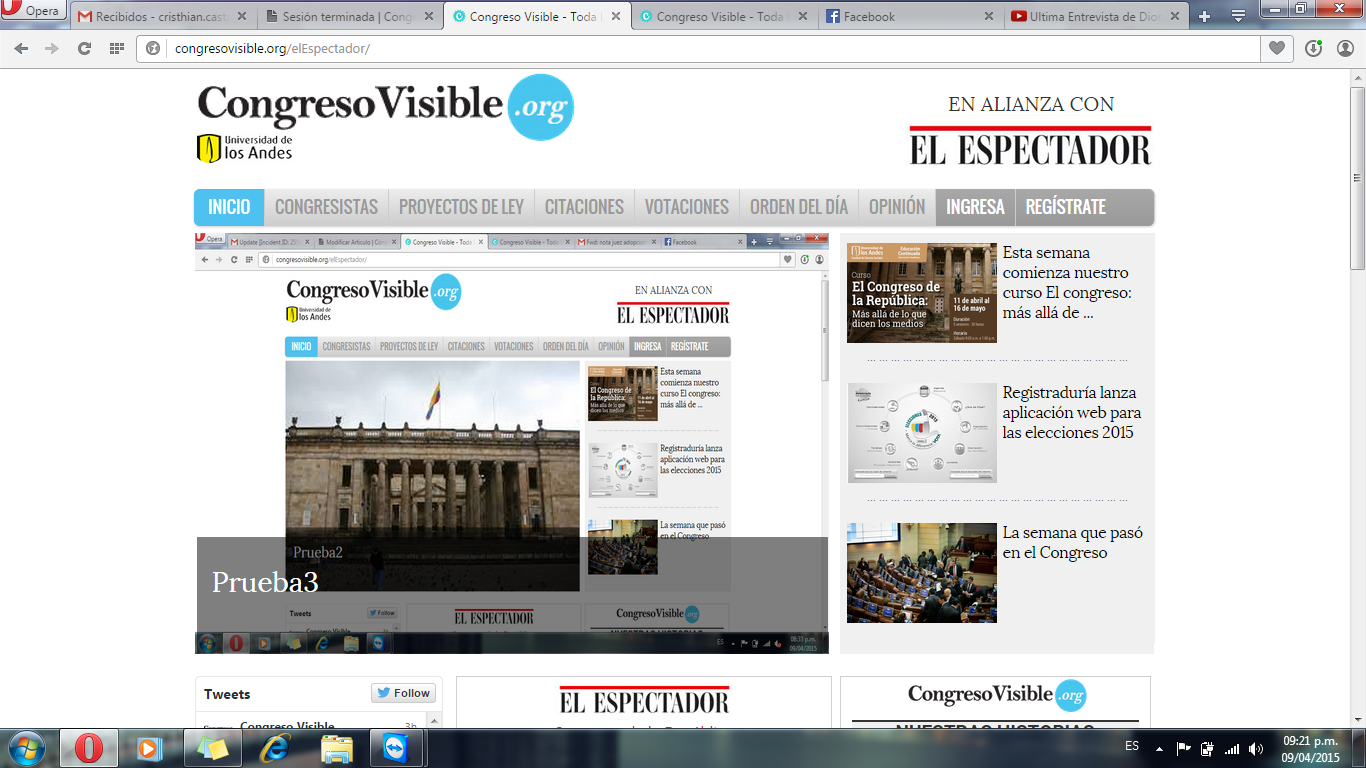
Task: Click the address bar URL field
Action: click(700, 48)
